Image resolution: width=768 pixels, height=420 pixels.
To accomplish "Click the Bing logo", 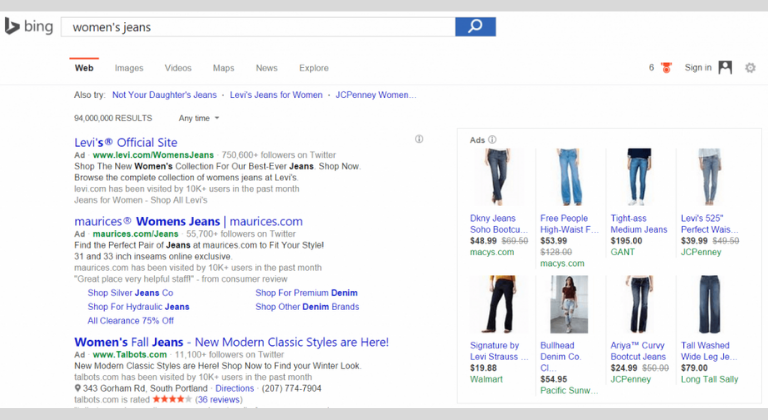I will coord(28,26).
